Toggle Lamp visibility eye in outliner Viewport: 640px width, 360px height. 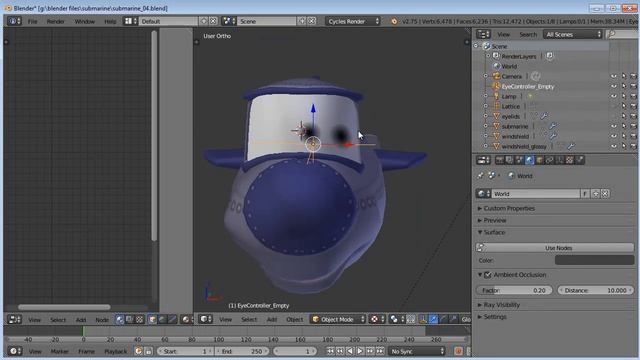[613, 96]
